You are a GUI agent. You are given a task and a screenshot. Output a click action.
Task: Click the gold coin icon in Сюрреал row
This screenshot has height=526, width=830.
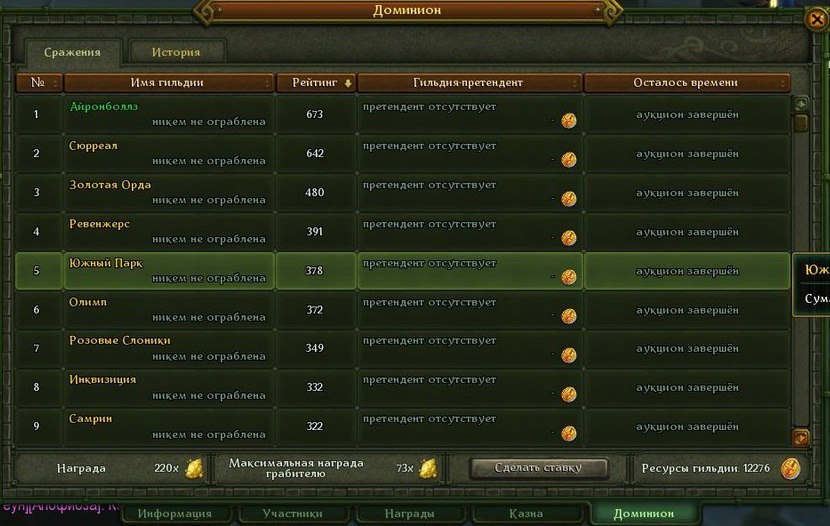point(569,160)
